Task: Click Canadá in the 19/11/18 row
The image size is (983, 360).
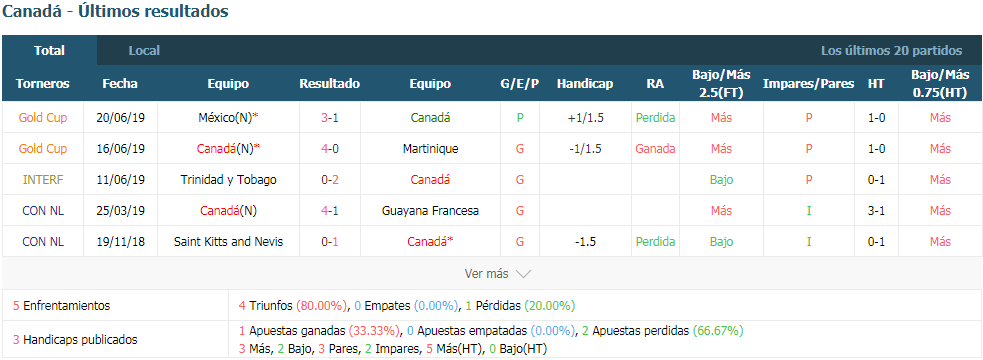Action: 430,241
